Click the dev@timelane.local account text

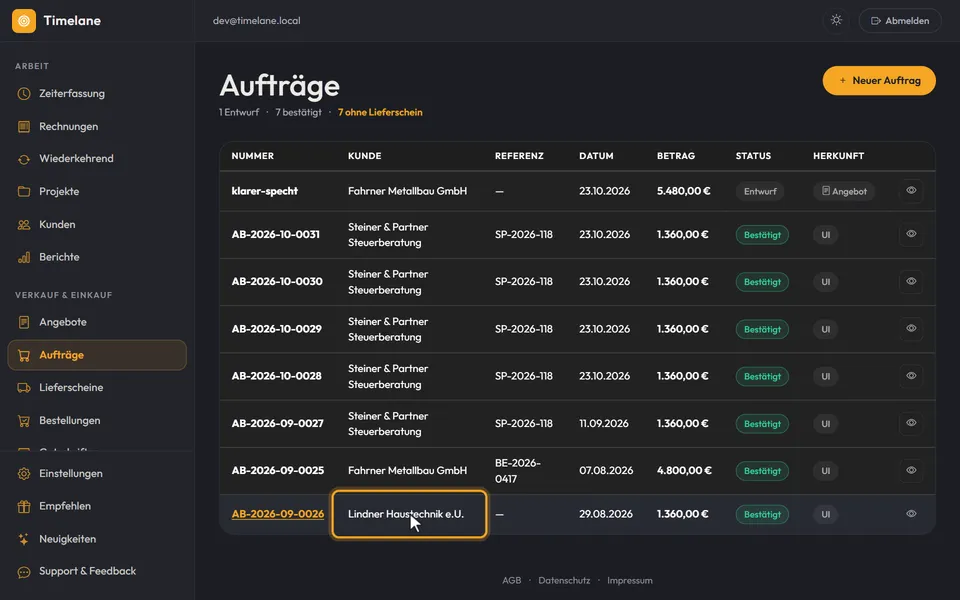[257, 21]
